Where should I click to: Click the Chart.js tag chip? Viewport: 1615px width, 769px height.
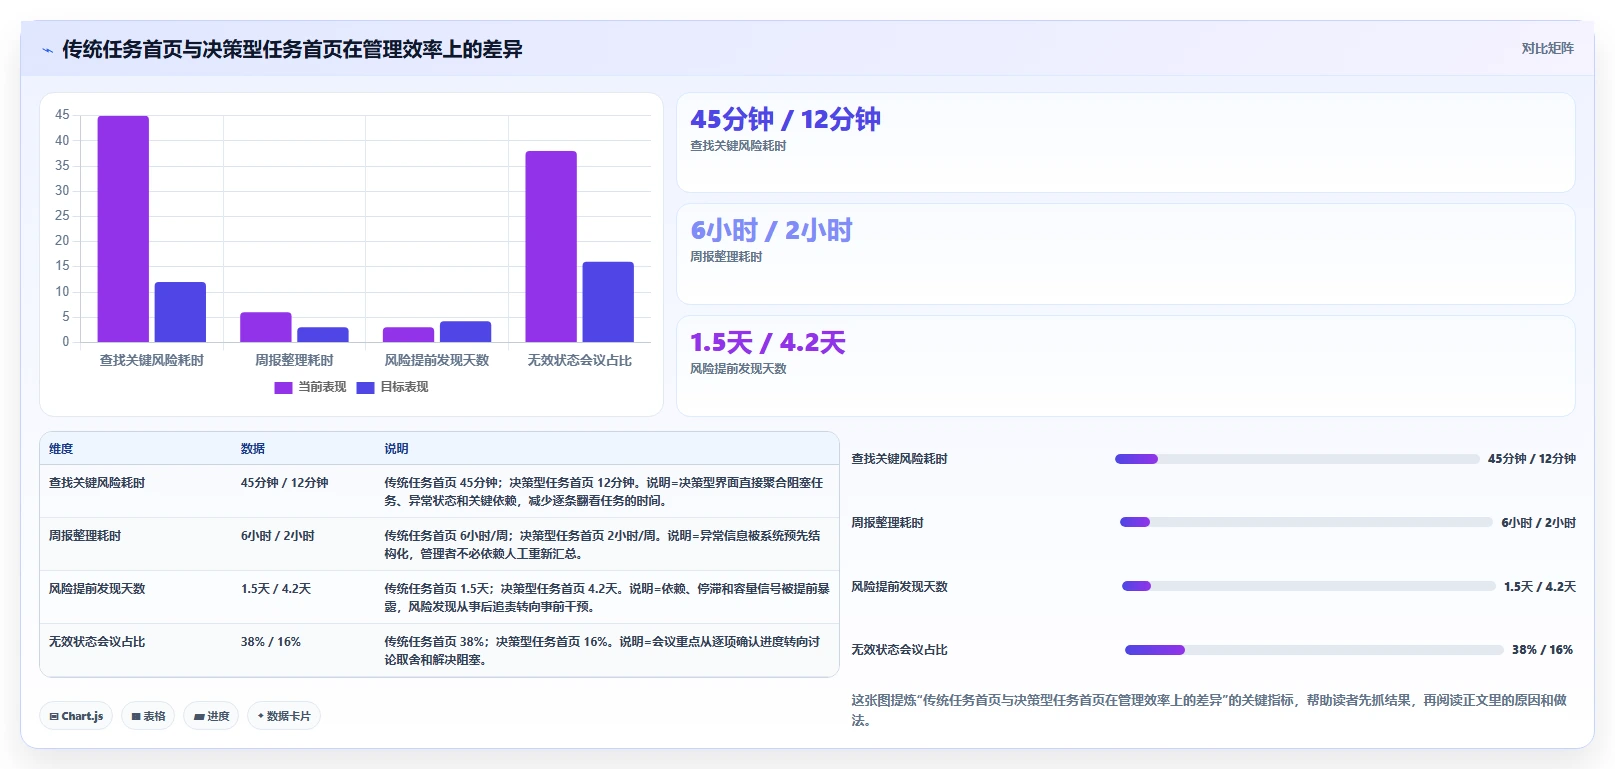coord(76,716)
